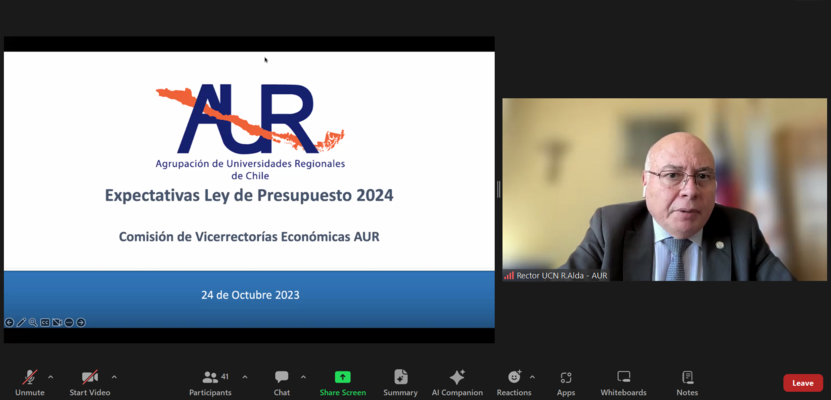Image resolution: width=831 pixels, height=400 pixels.
Task: Click the date '24 de Octubre 2023'
Action: 250,295
